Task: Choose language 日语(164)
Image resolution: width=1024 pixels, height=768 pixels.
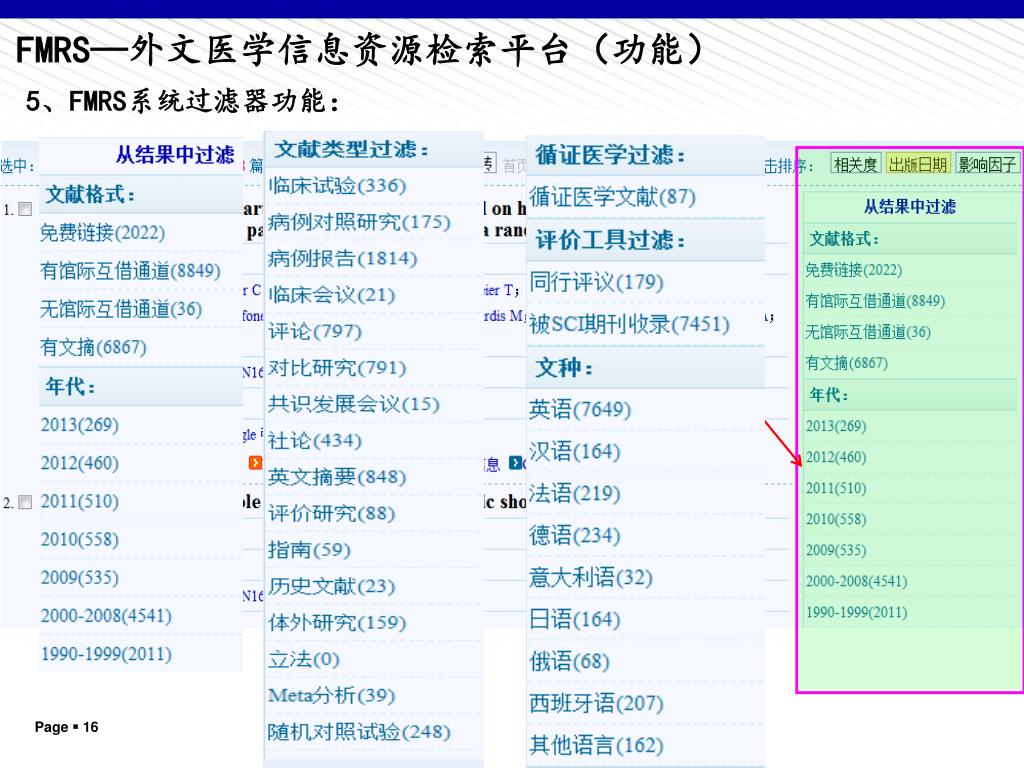Action: tap(575, 619)
